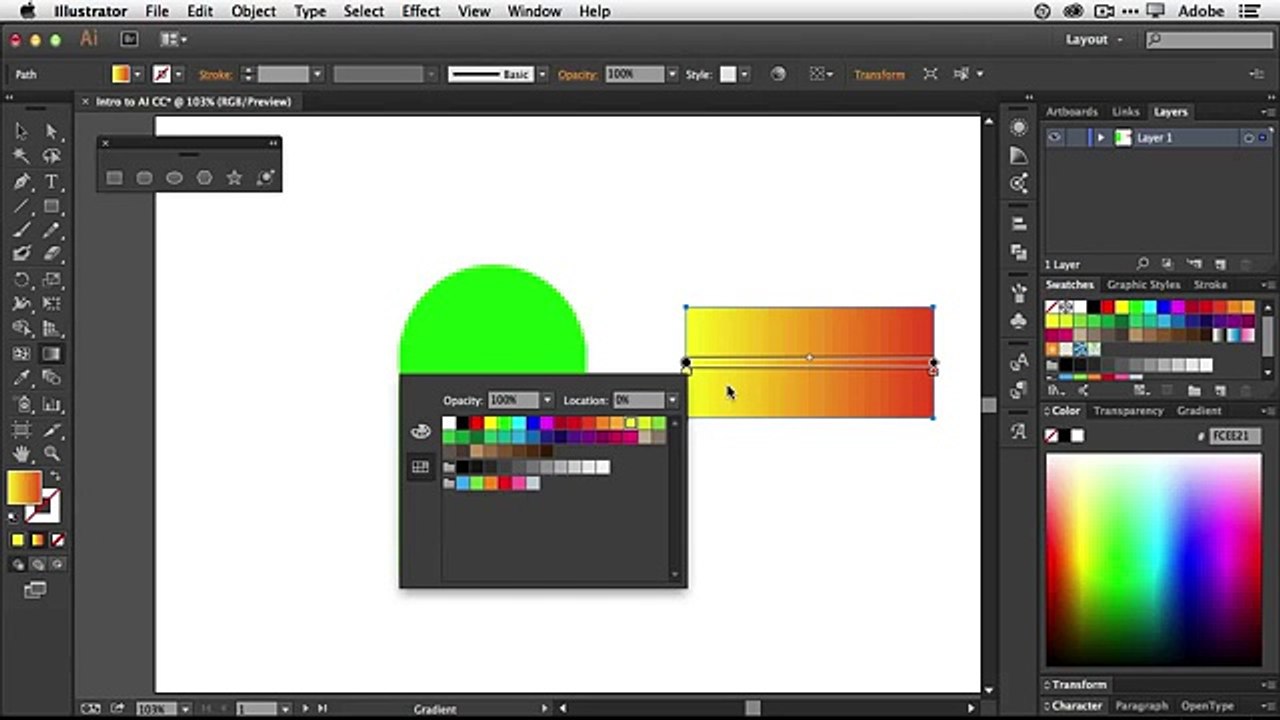Switch to Graphic Styles tab
Screen dimensions: 1280x720
coord(1143,285)
